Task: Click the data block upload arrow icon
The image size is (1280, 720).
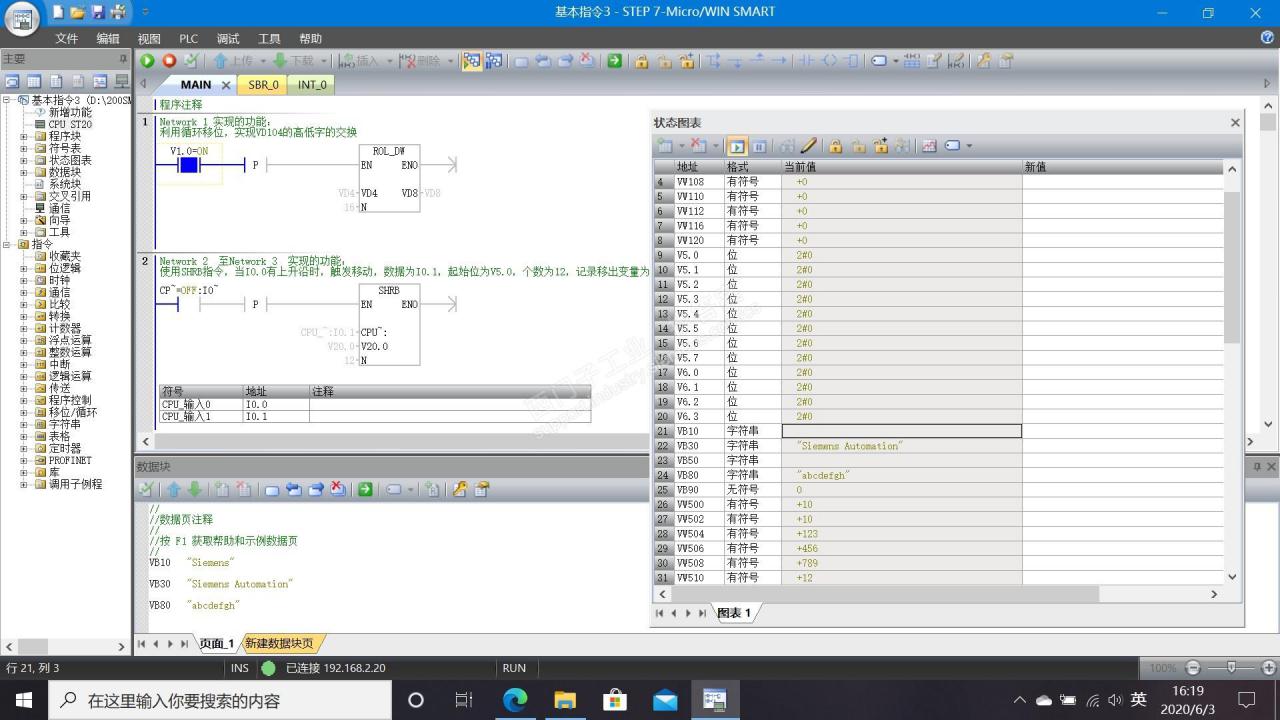Action: point(173,489)
